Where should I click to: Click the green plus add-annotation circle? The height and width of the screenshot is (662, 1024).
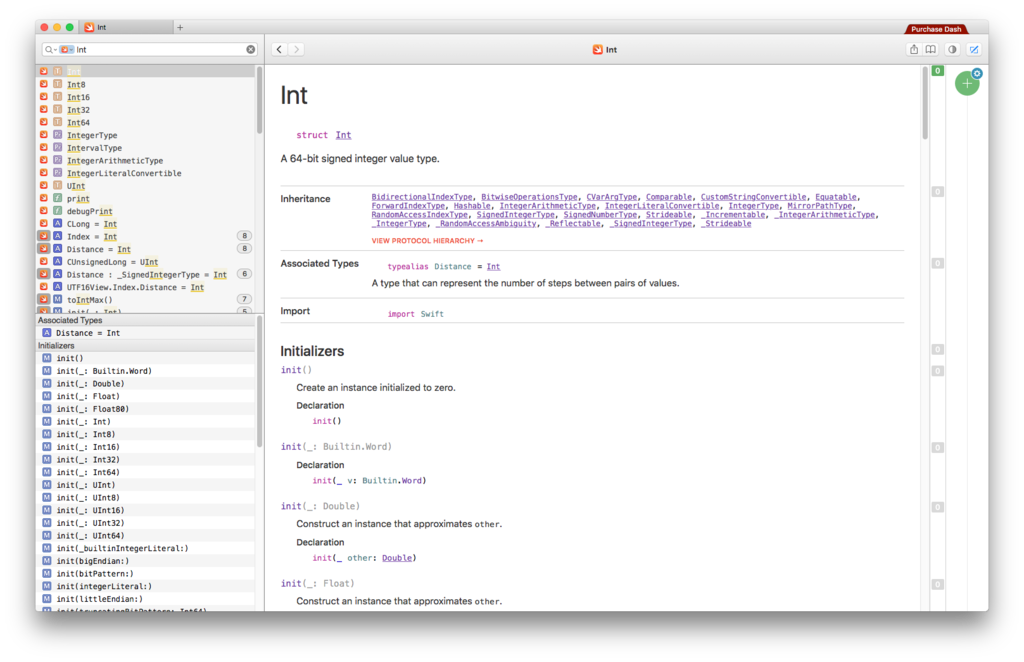tap(967, 84)
